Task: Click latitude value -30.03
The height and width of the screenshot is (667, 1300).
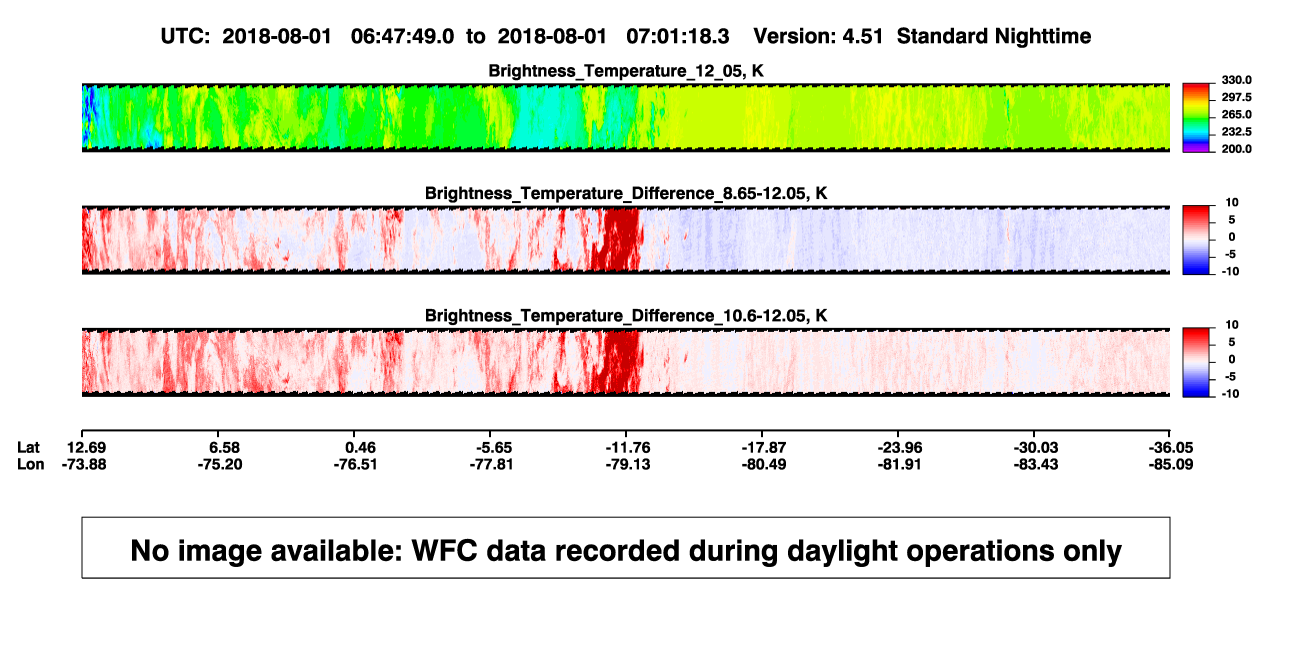Action: [x=1034, y=446]
